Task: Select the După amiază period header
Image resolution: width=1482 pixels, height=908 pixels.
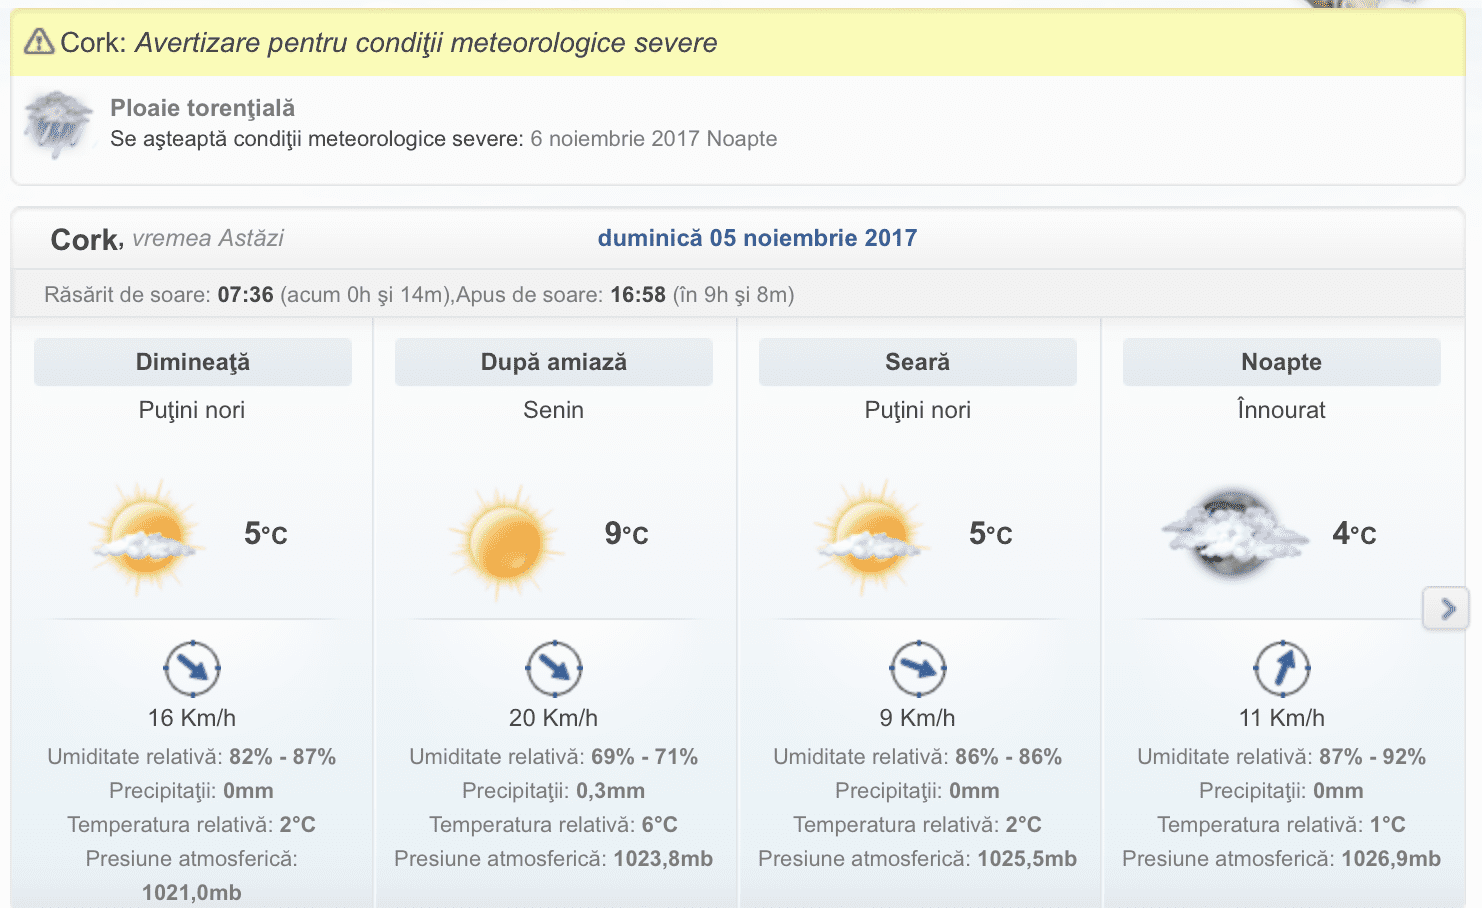Action: (554, 362)
